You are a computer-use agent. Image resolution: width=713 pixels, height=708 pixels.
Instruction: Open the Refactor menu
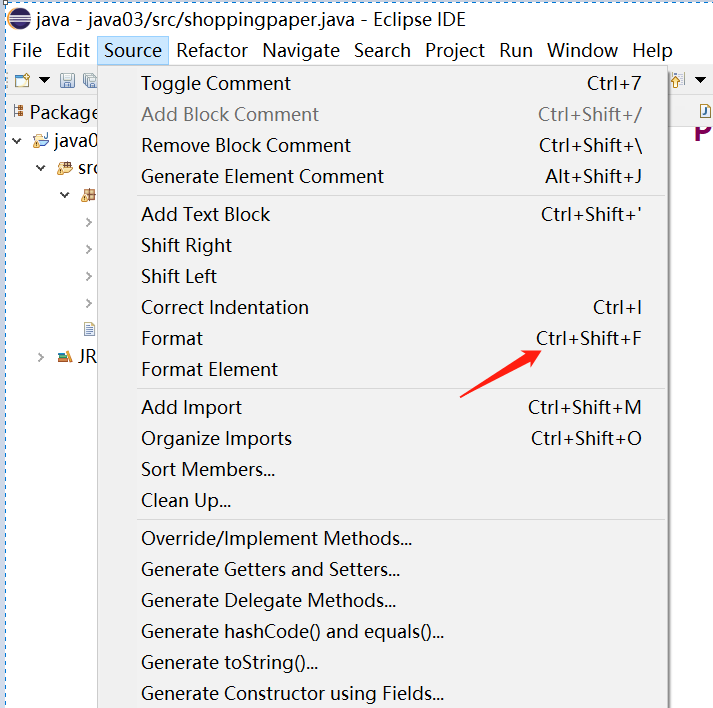coord(212,50)
